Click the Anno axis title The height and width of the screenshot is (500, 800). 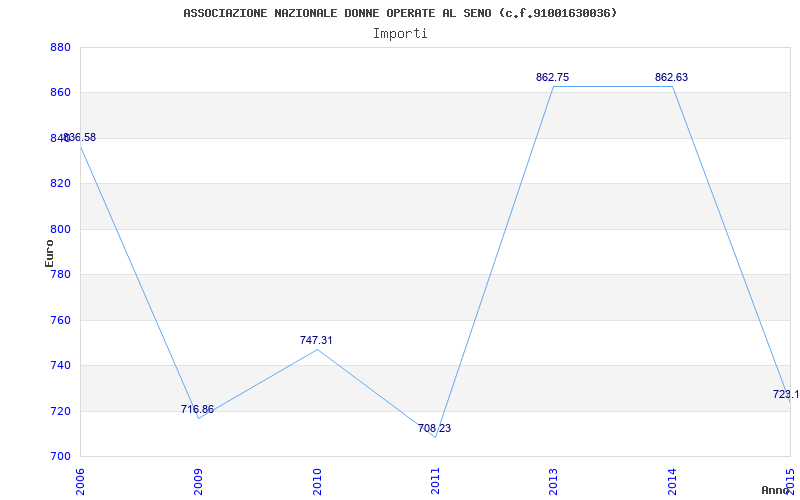(775, 490)
